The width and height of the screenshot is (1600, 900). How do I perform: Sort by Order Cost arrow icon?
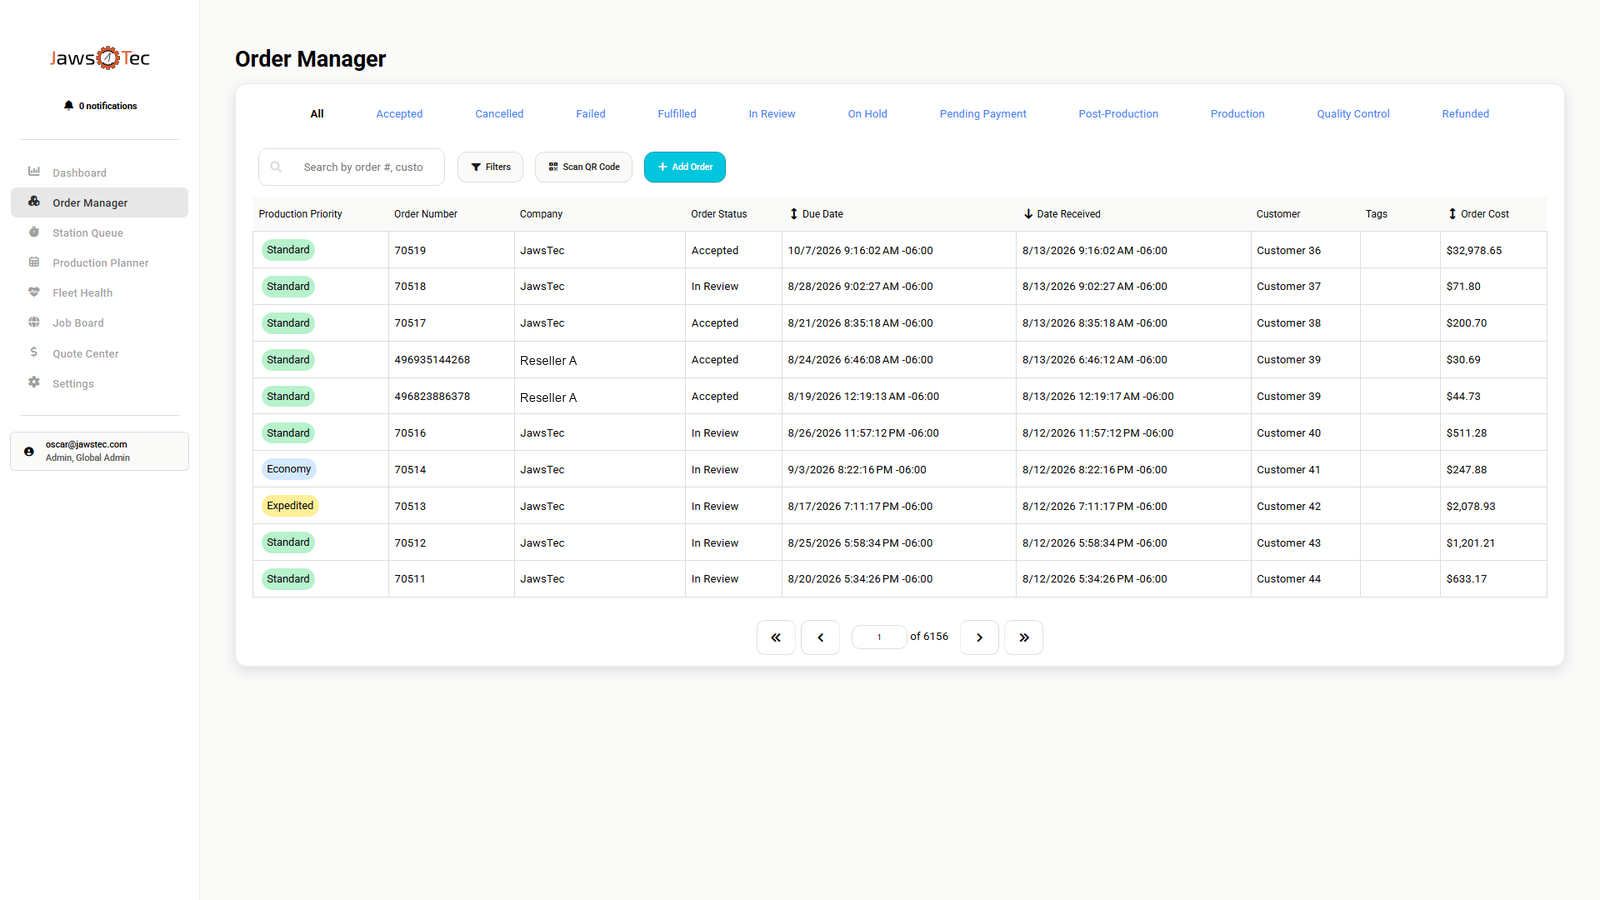(1452, 214)
